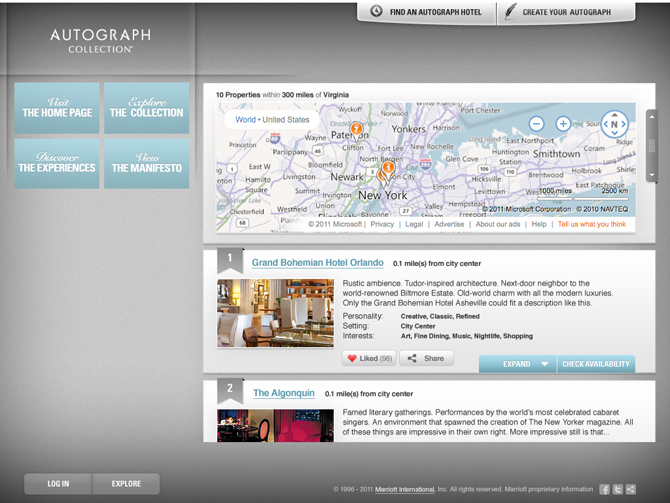Click the map compass navigation control

coord(614,124)
